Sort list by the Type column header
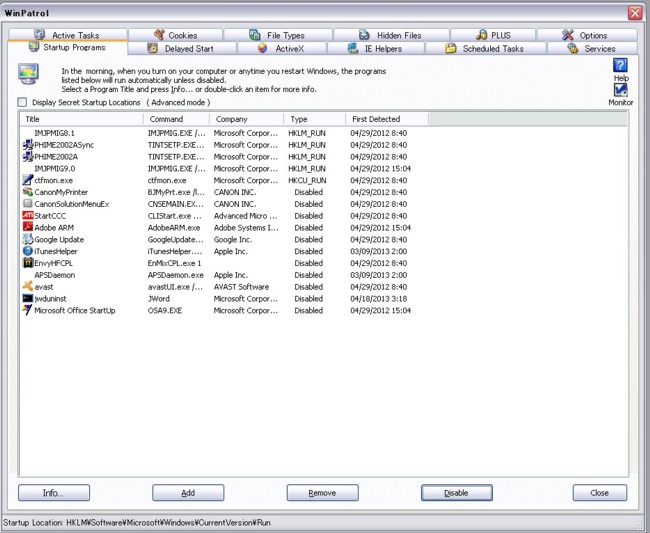This screenshot has width=650, height=533. (315, 119)
